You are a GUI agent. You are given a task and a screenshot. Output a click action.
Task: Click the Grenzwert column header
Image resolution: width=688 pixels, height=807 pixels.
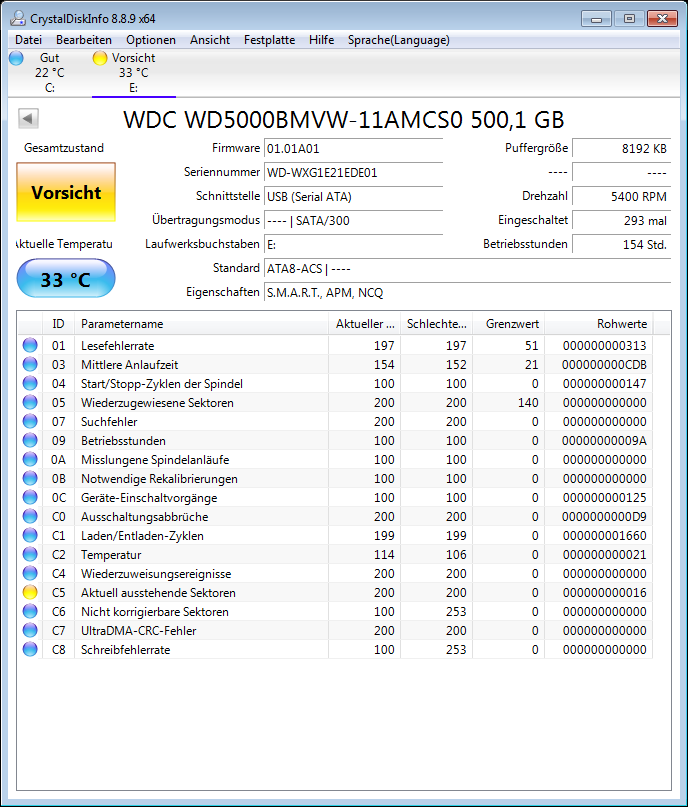pyautogui.click(x=509, y=324)
